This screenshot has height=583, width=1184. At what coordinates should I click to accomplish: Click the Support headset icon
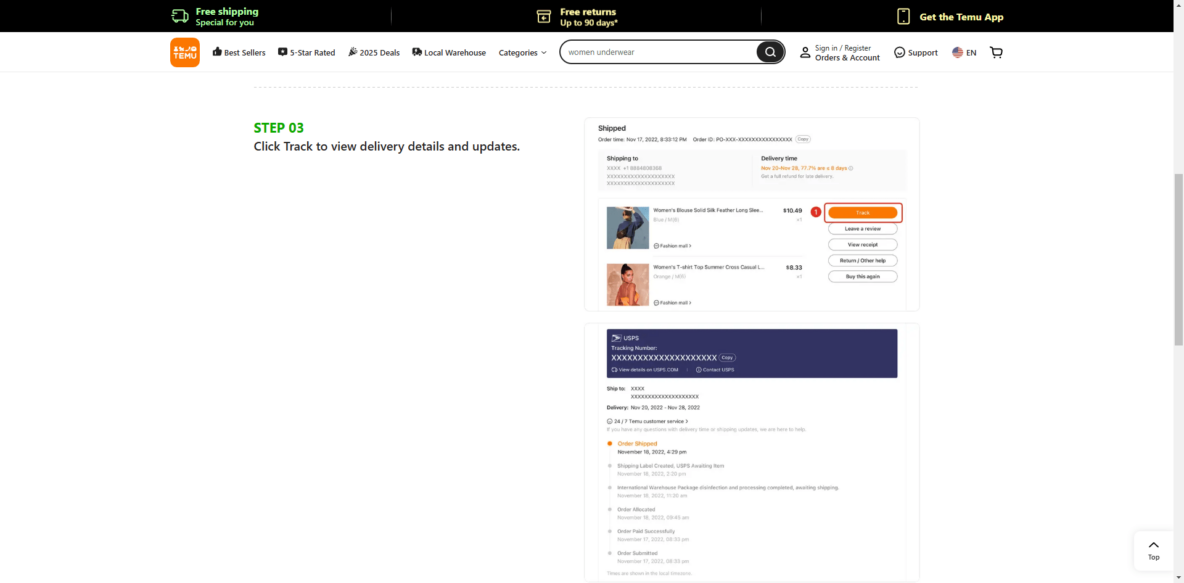[x=899, y=52]
